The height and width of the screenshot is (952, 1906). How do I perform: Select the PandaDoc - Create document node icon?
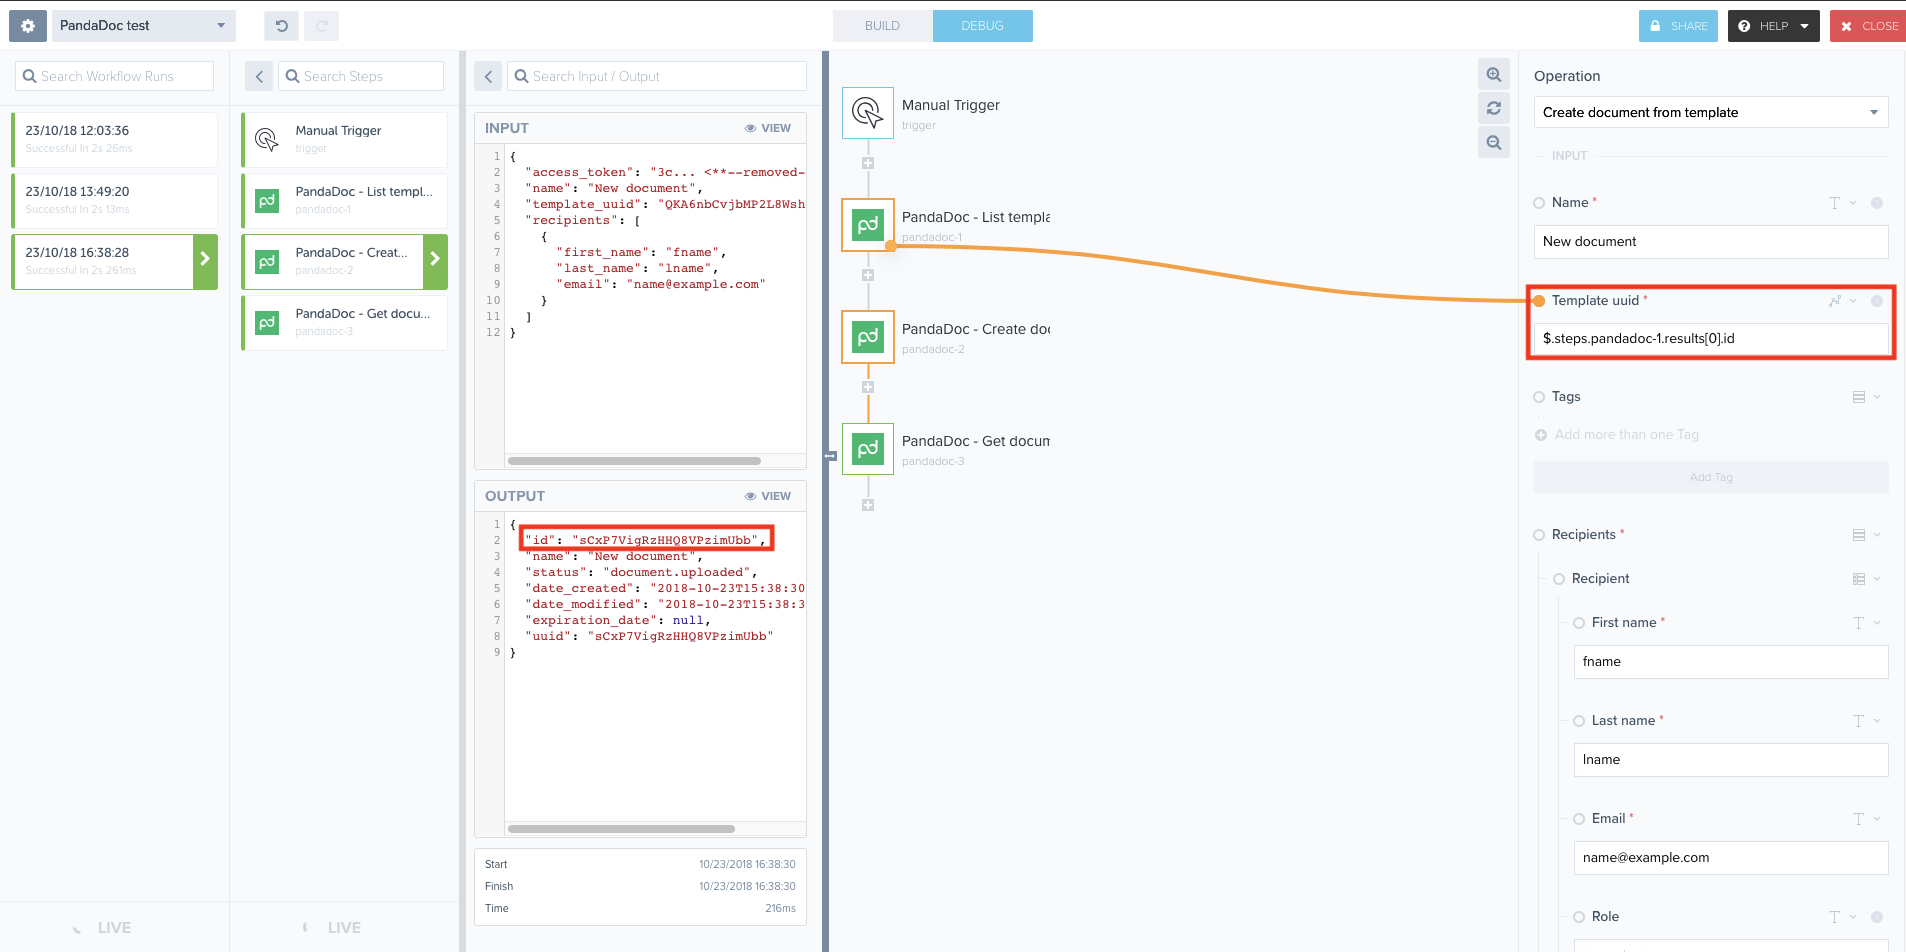(x=866, y=336)
